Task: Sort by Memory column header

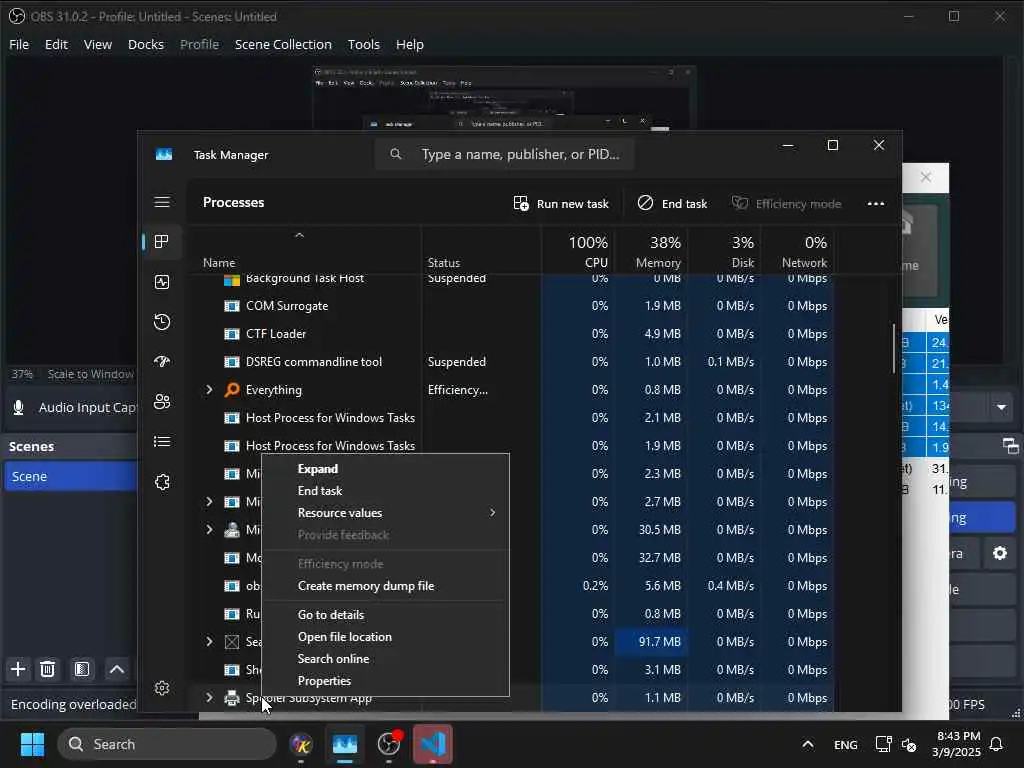Action: point(650,251)
